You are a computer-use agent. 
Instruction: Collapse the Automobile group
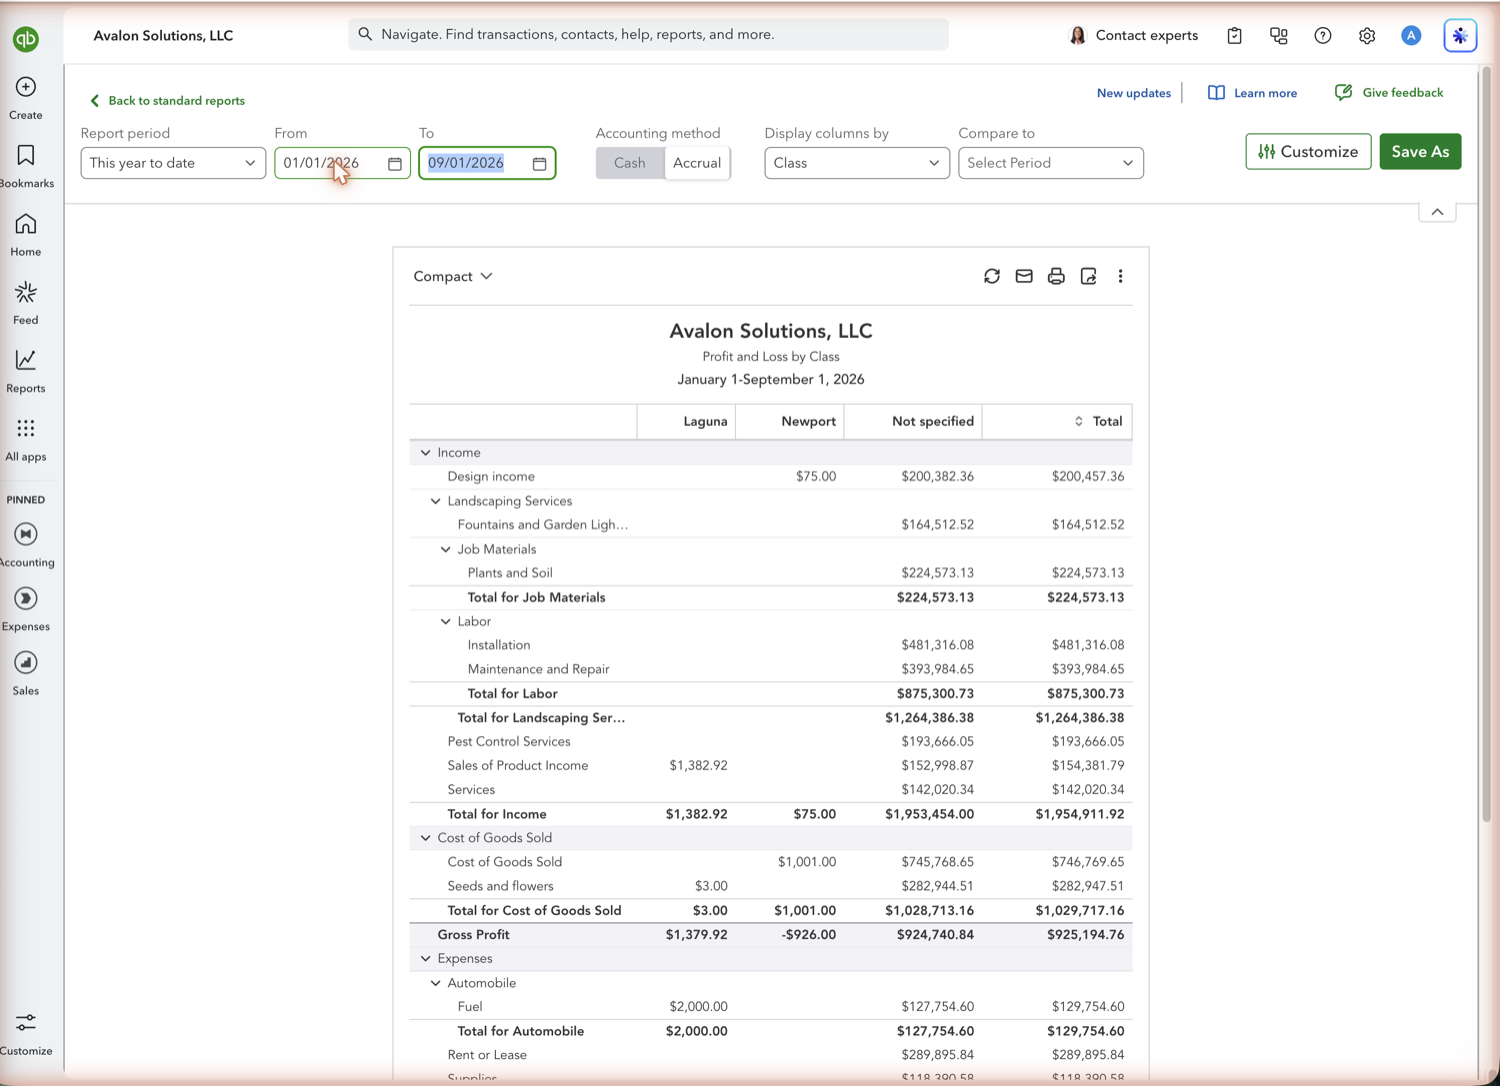click(x=436, y=983)
